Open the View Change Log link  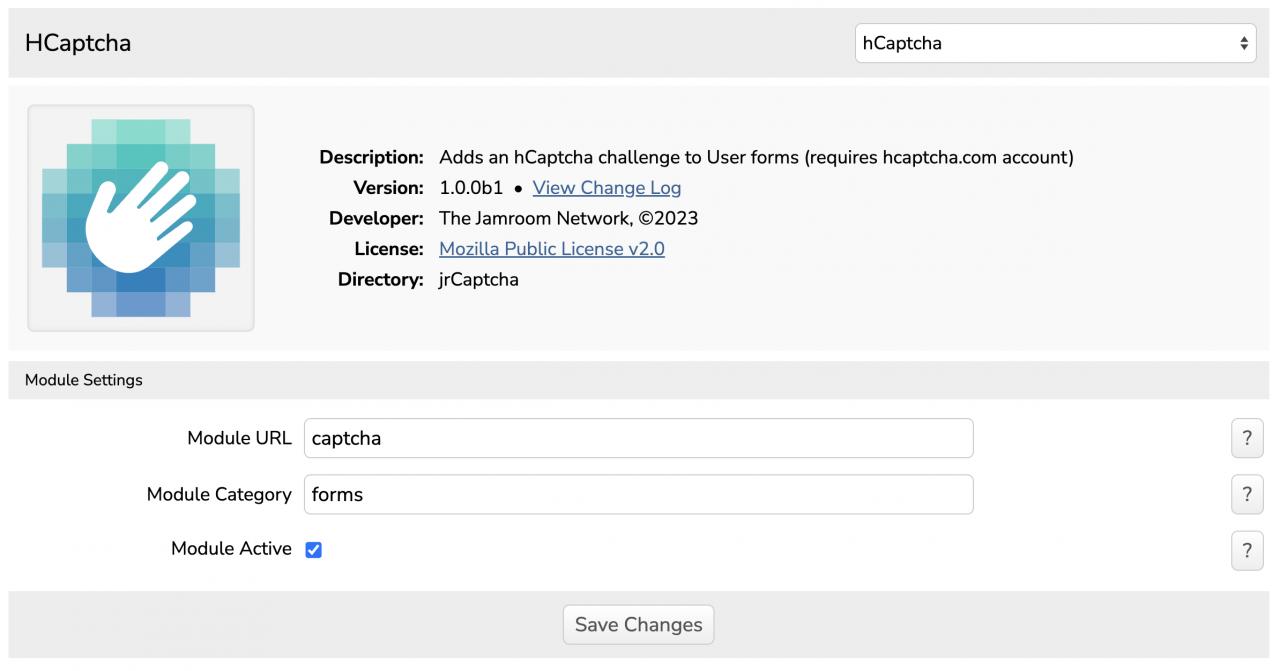pyautogui.click(x=606, y=188)
